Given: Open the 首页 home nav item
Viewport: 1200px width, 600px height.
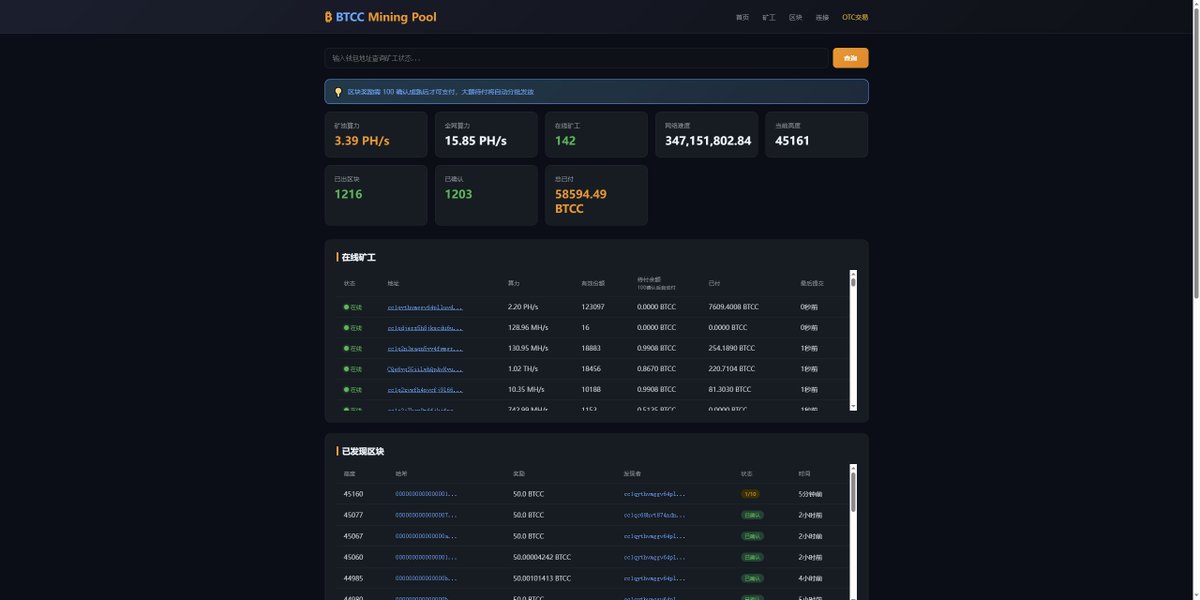Looking at the screenshot, I should [742, 17].
